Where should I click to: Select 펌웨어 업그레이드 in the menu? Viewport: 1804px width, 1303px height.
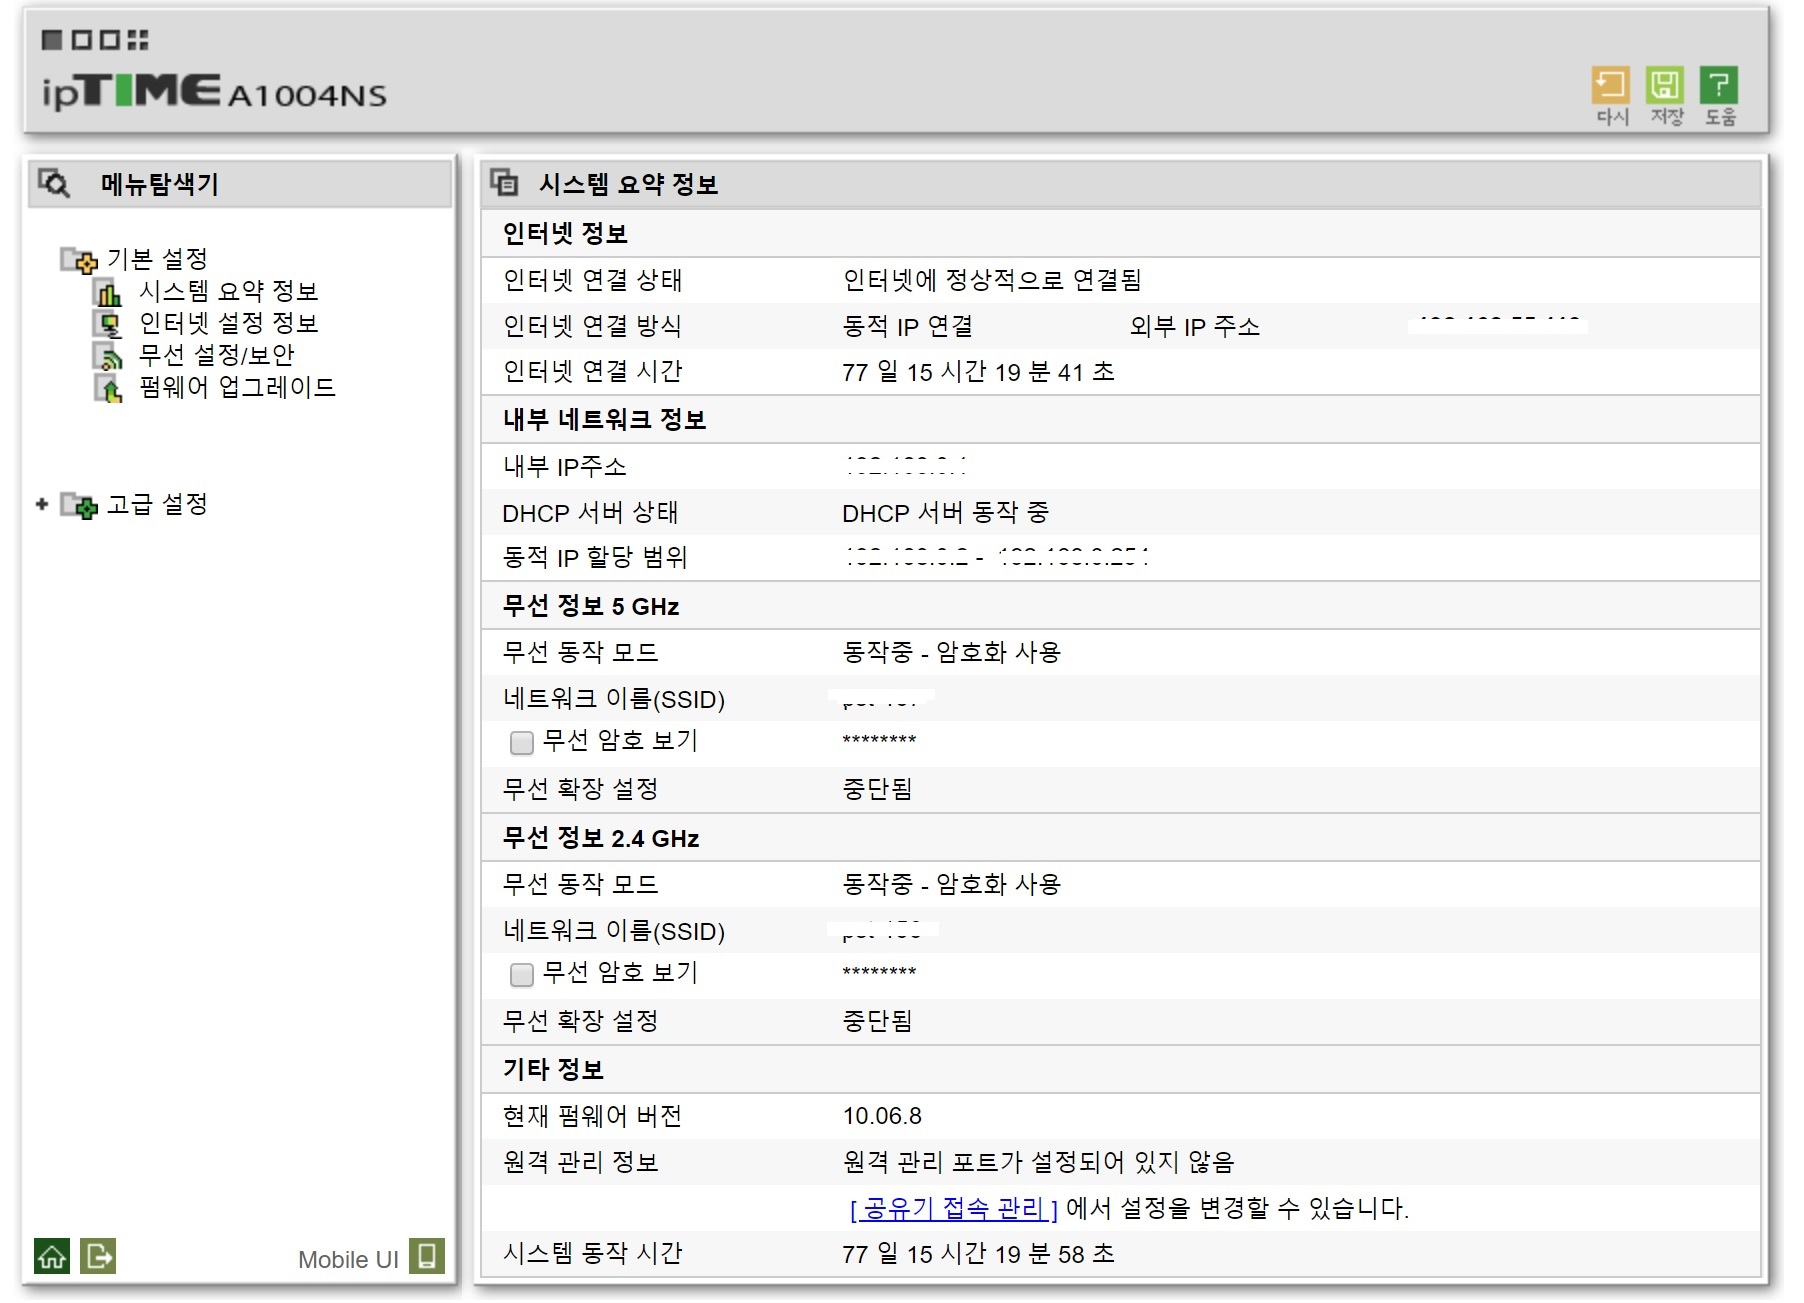pyautogui.click(x=237, y=389)
